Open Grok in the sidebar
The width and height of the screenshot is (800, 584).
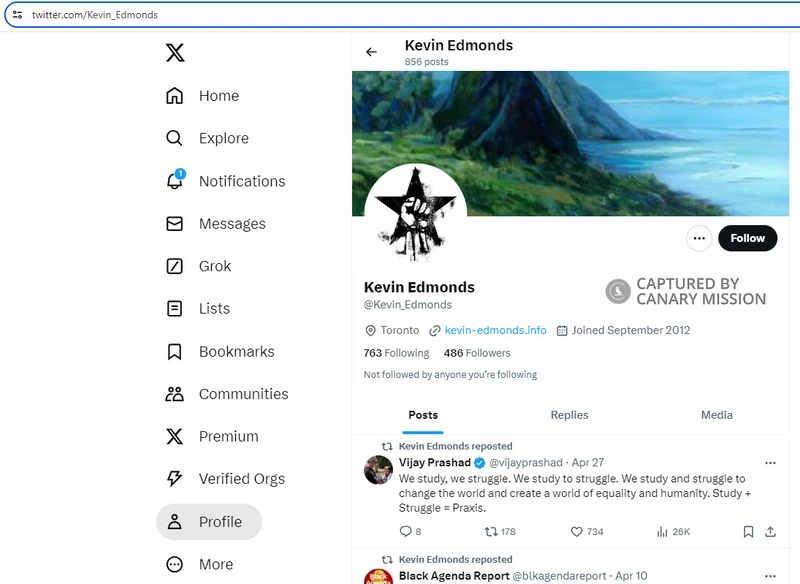198,266
